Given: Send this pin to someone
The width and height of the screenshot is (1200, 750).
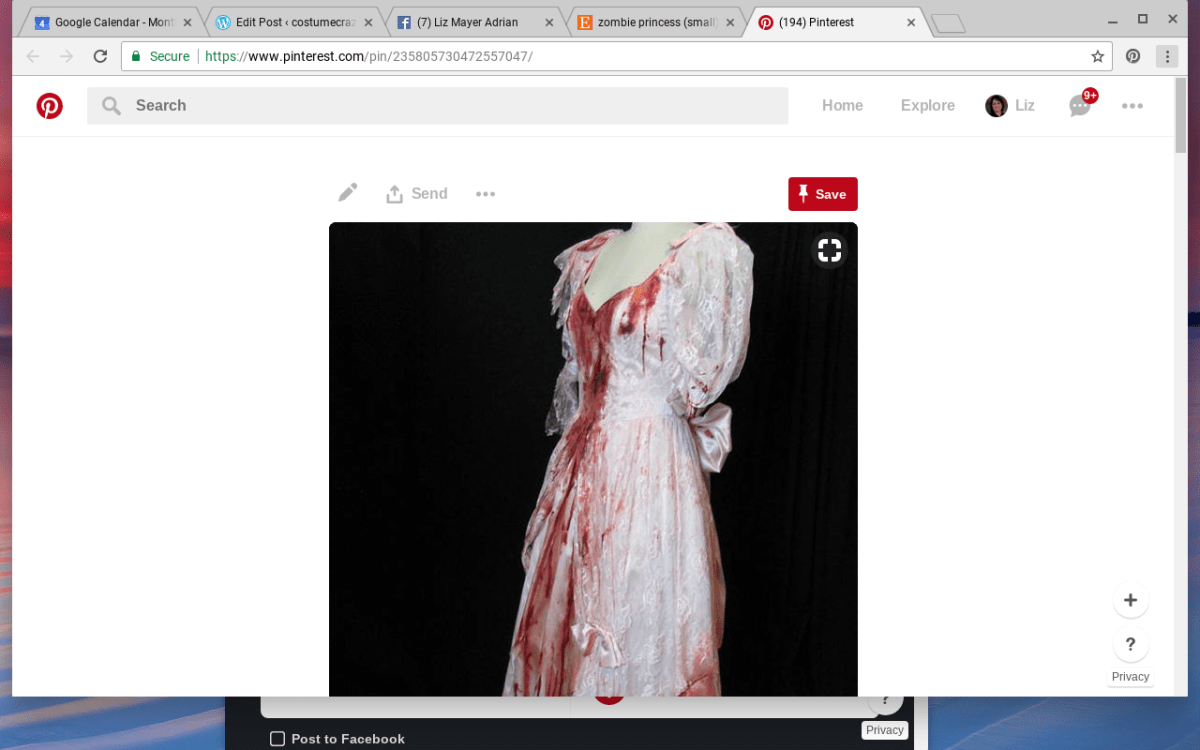Looking at the screenshot, I should (417, 194).
